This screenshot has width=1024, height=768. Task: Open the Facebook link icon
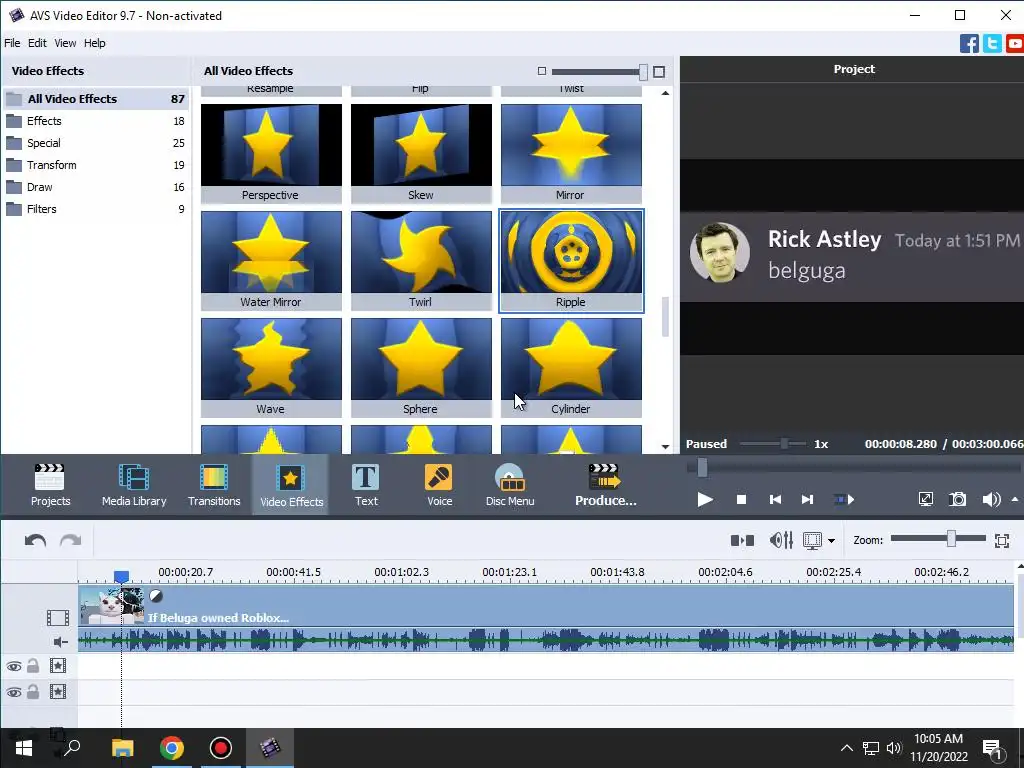969,44
